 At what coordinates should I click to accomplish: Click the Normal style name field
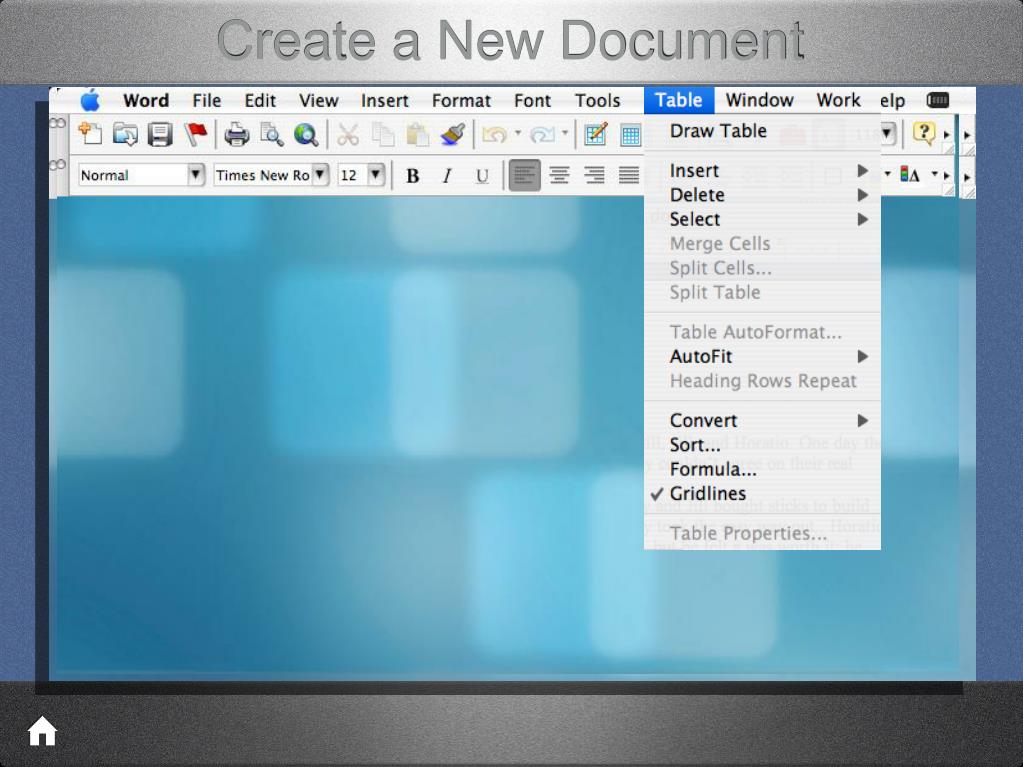click(133, 175)
